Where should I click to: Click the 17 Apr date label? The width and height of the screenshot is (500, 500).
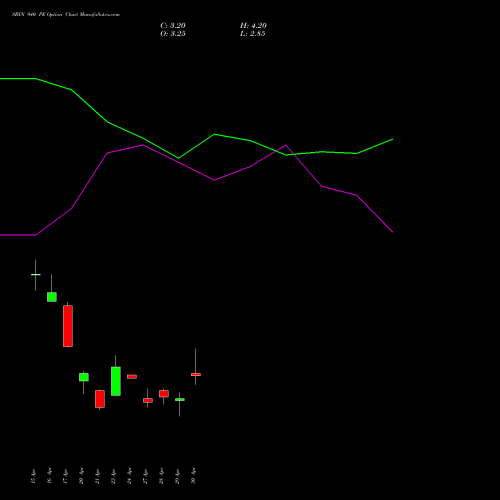coord(65,476)
